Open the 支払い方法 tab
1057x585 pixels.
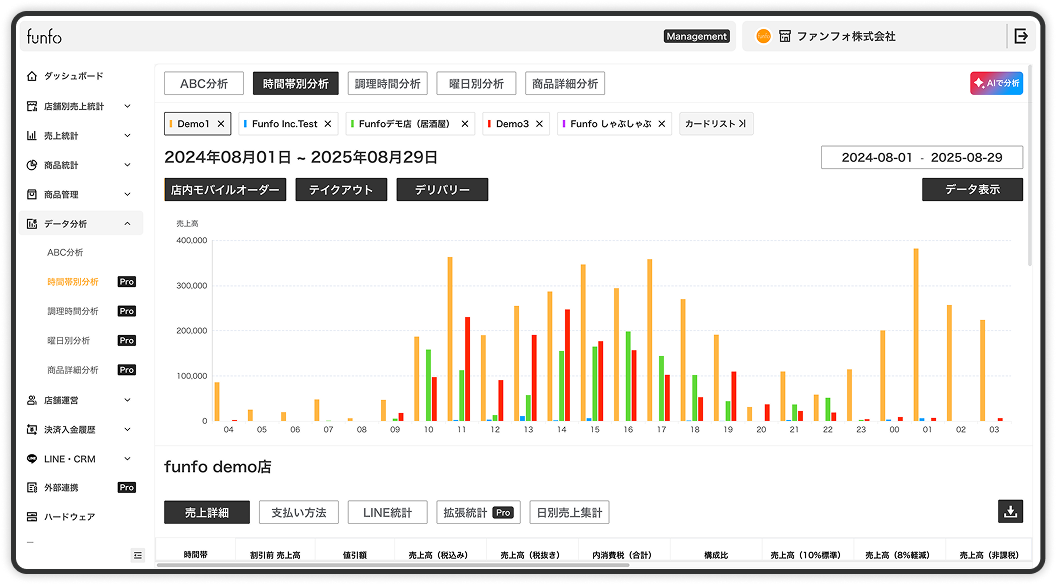tap(299, 512)
